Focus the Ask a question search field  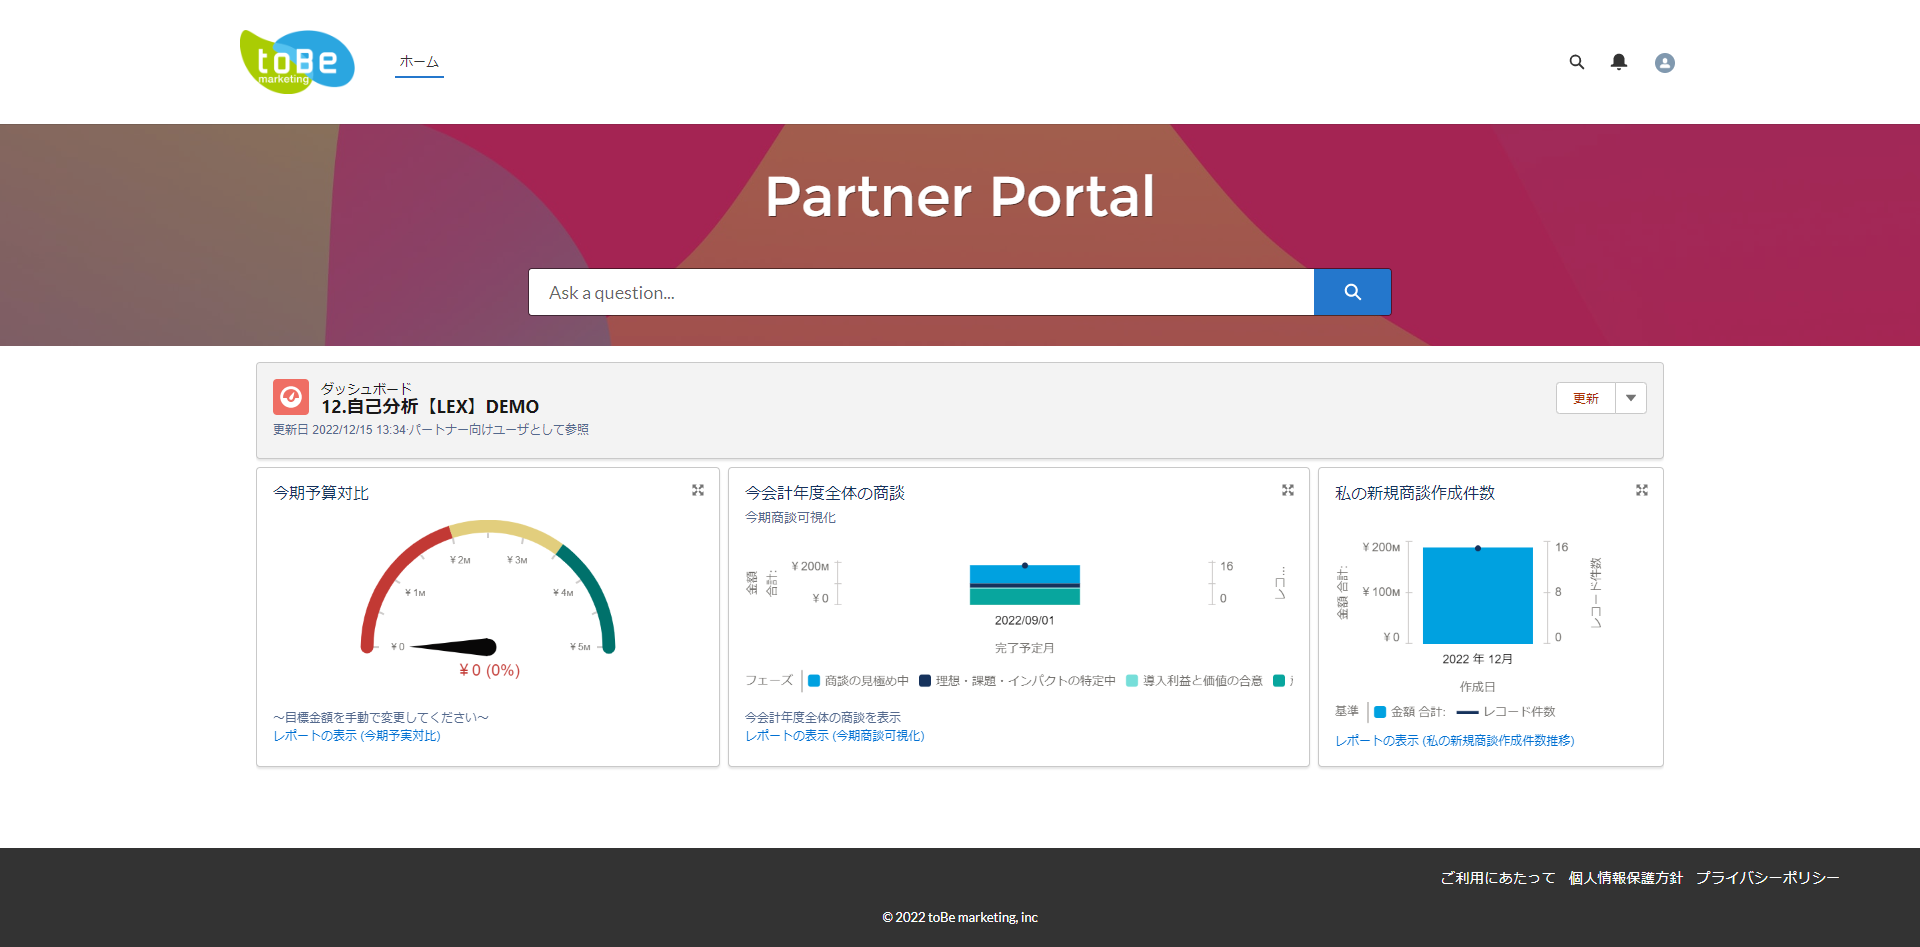pos(921,292)
